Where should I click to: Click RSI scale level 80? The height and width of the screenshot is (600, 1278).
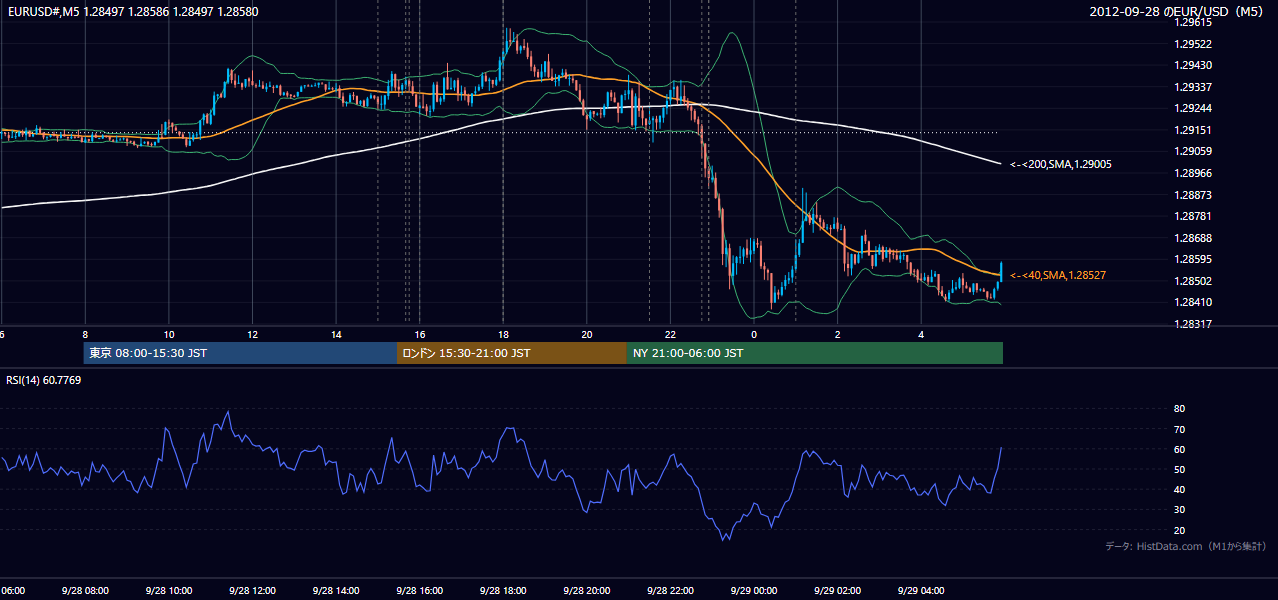(x=1179, y=409)
